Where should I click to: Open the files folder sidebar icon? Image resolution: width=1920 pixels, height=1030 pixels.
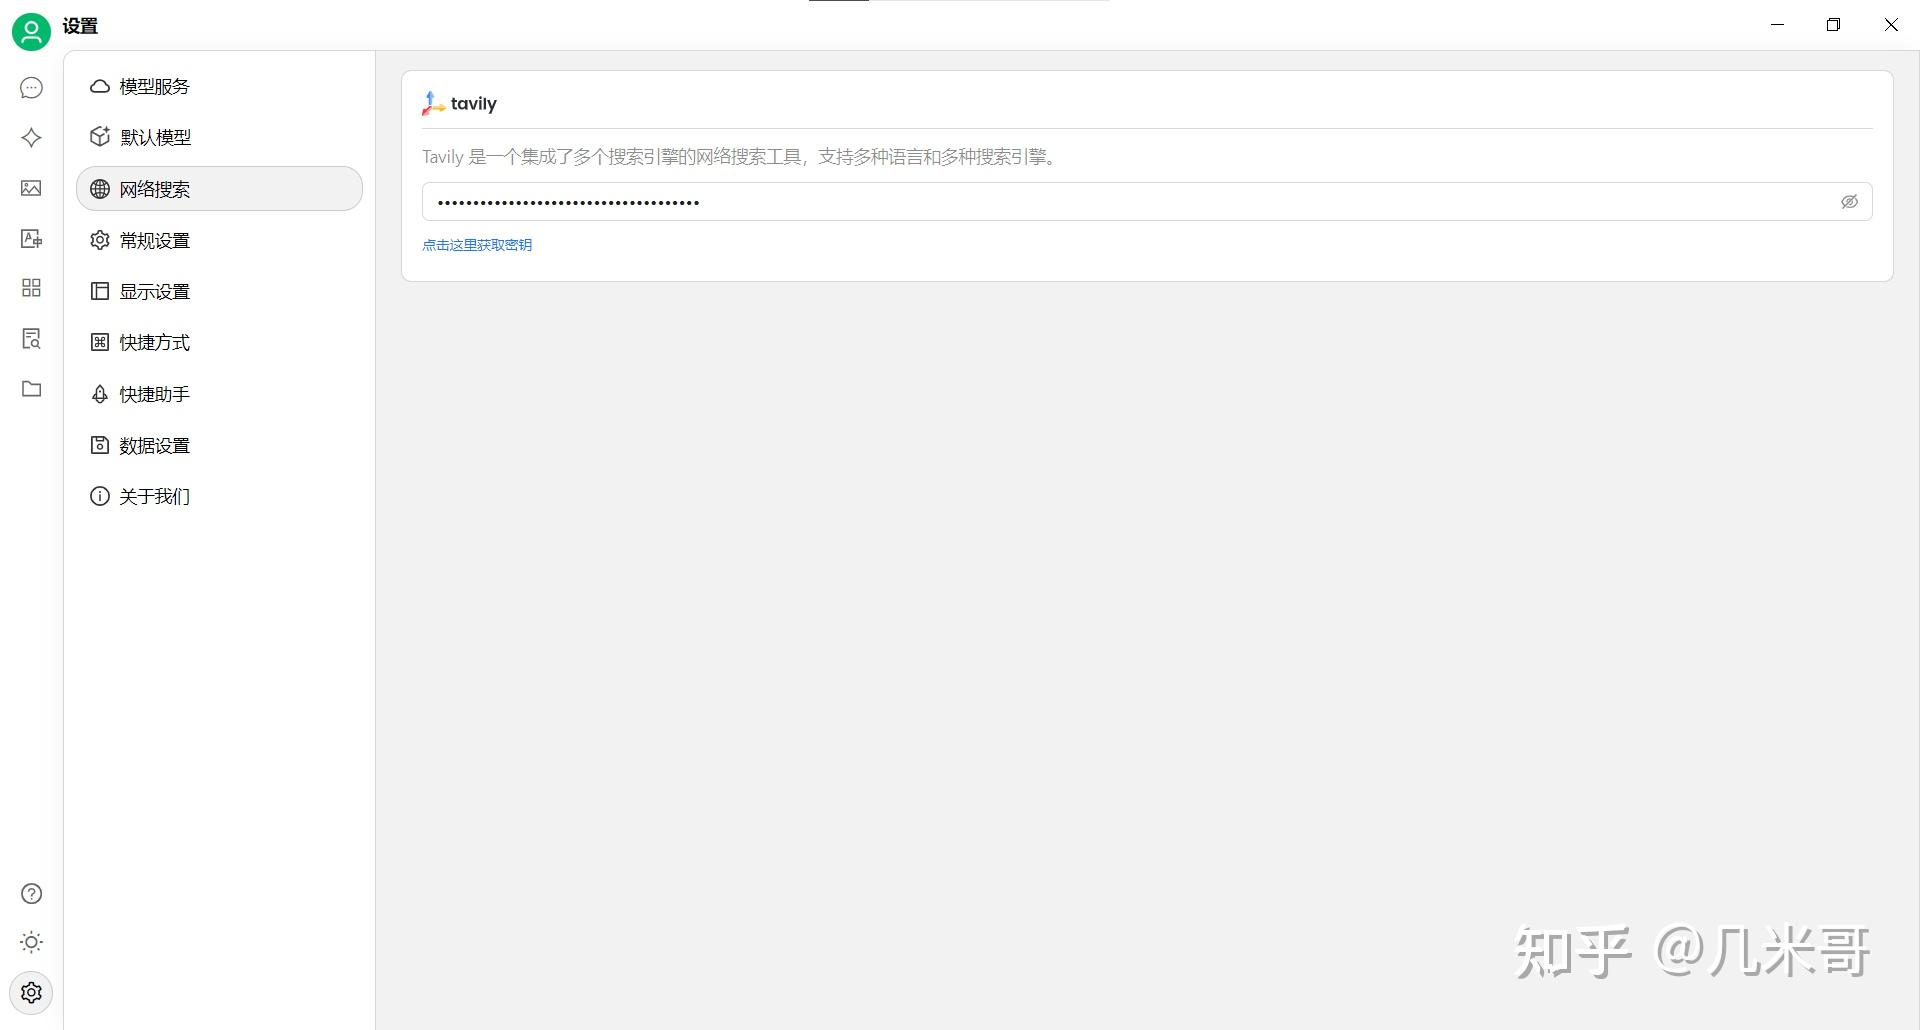tap(31, 389)
